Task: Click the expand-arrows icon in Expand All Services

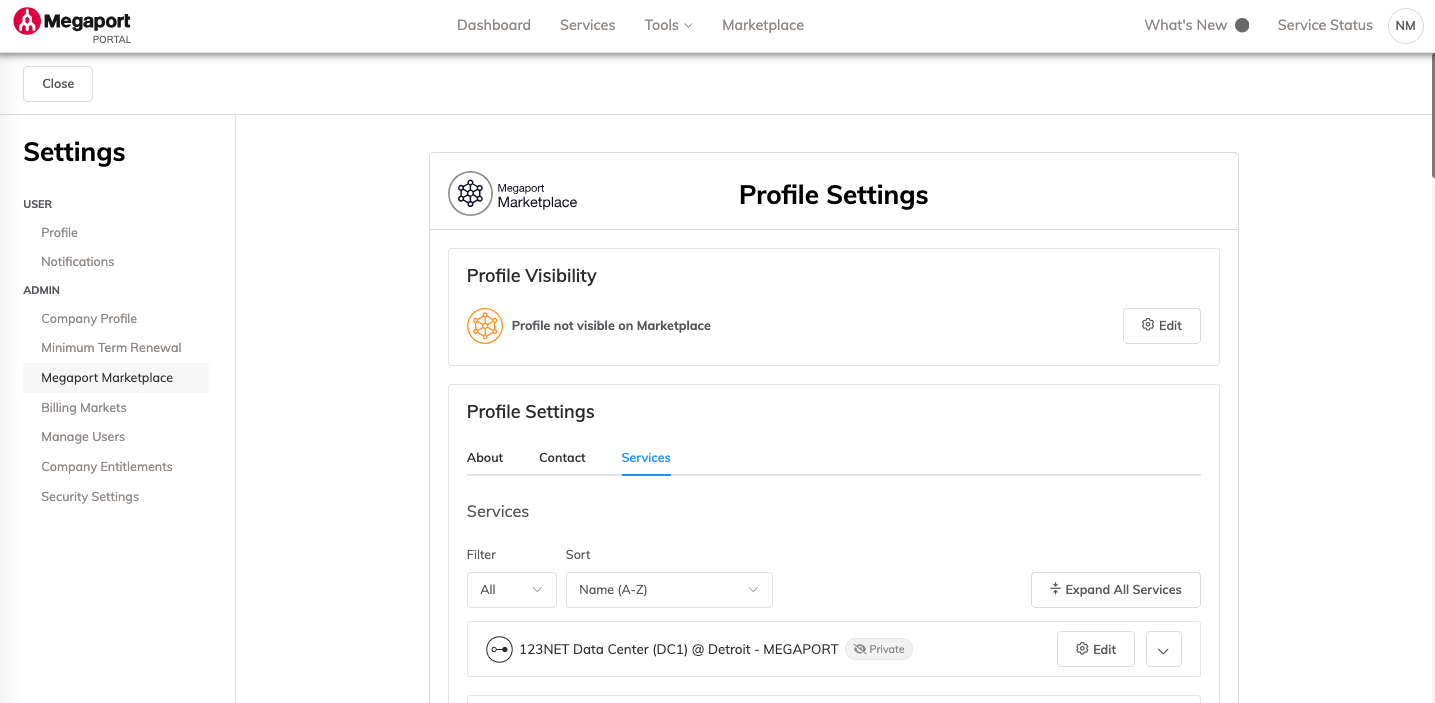Action: (x=1055, y=590)
